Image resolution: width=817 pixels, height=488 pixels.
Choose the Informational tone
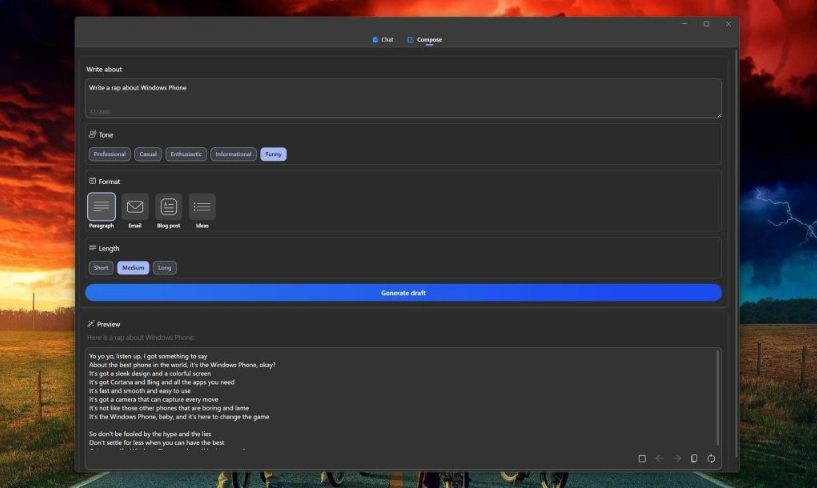coord(233,154)
